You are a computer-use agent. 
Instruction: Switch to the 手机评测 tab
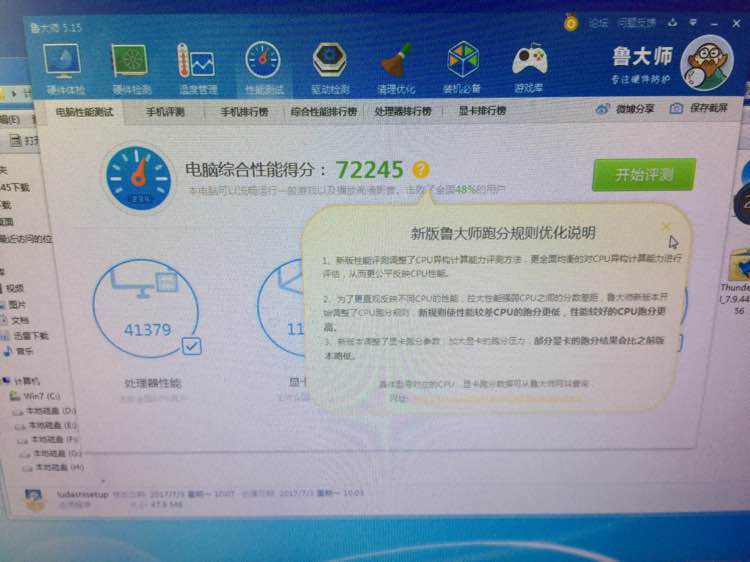165,112
